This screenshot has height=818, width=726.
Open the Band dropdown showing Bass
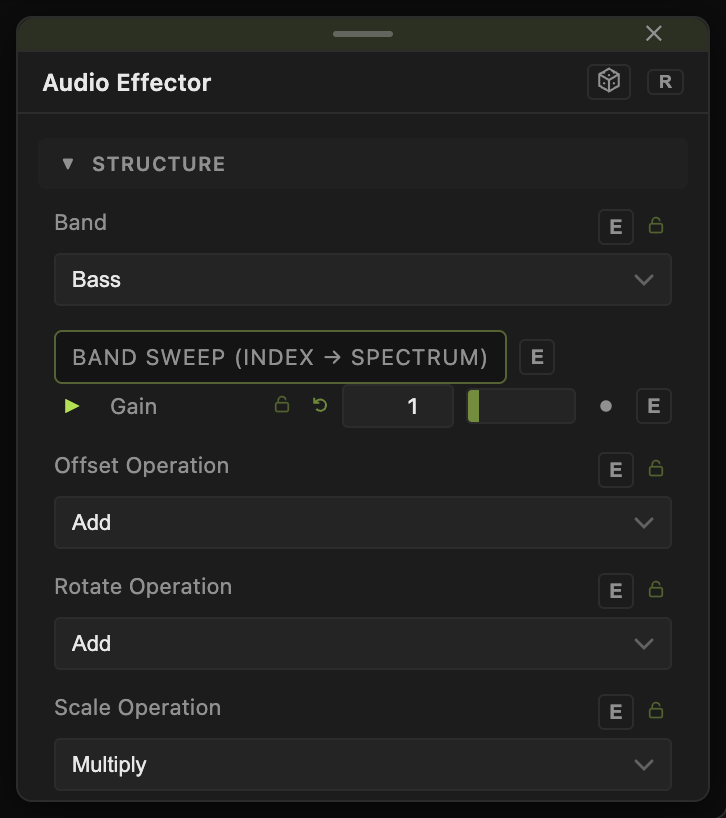click(x=362, y=280)
